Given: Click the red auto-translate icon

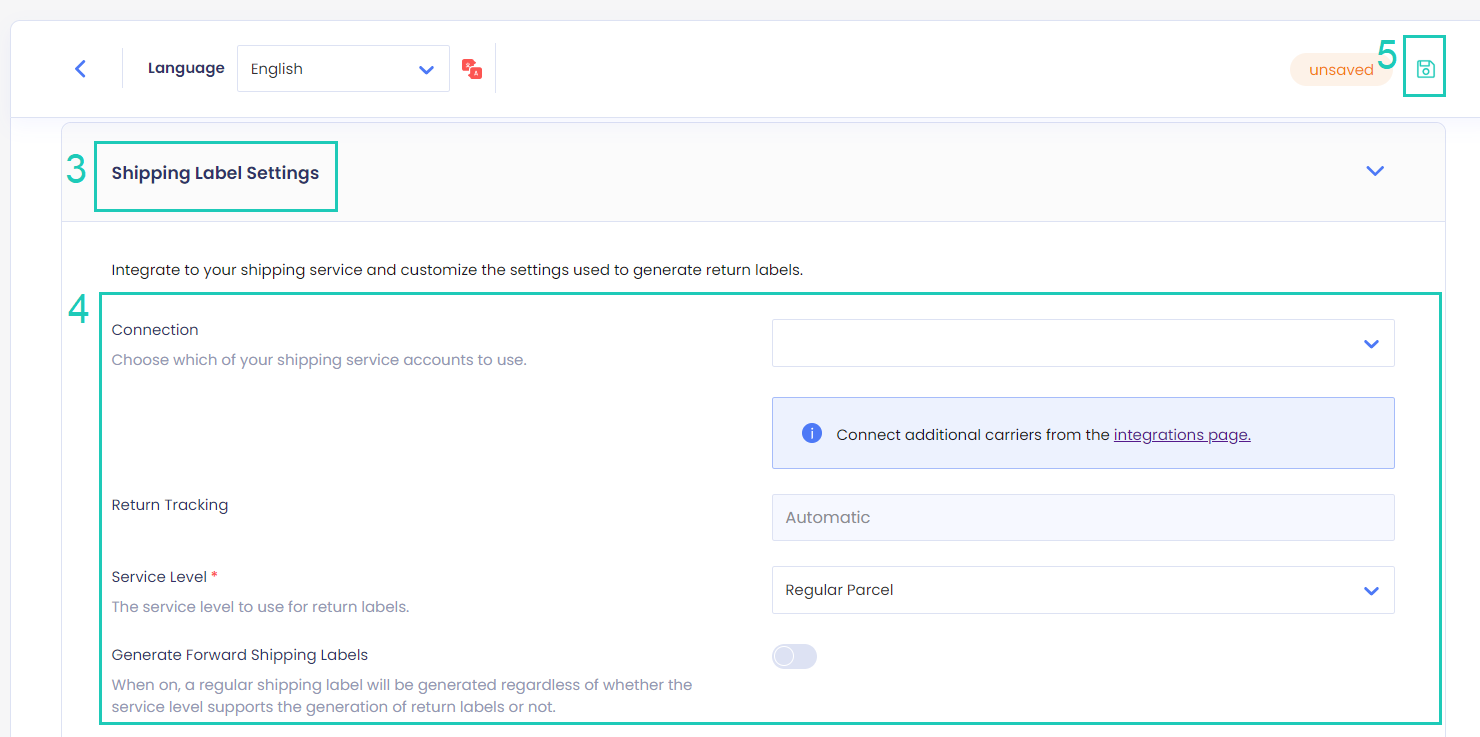Looking at the screenshot, I should (471, 68).
